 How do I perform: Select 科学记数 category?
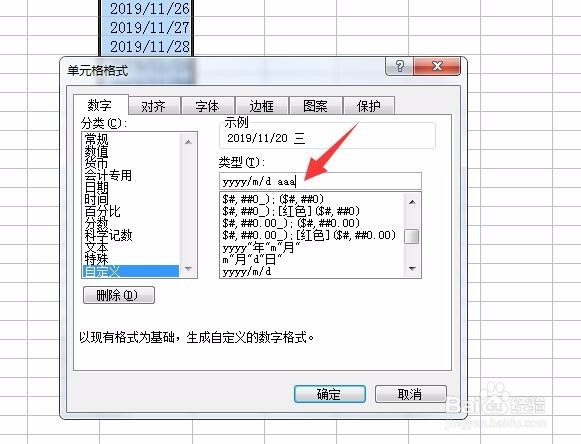[130, 235]
